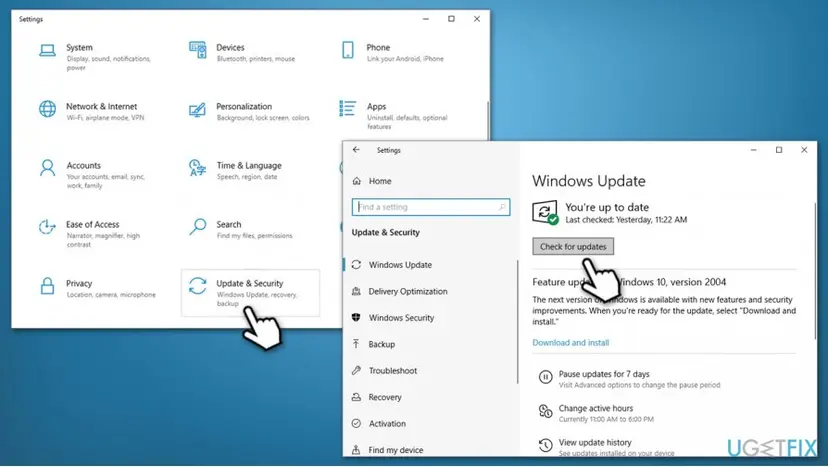Click the back arrow in Settings window
828x467 pixels.
(356, 150)
